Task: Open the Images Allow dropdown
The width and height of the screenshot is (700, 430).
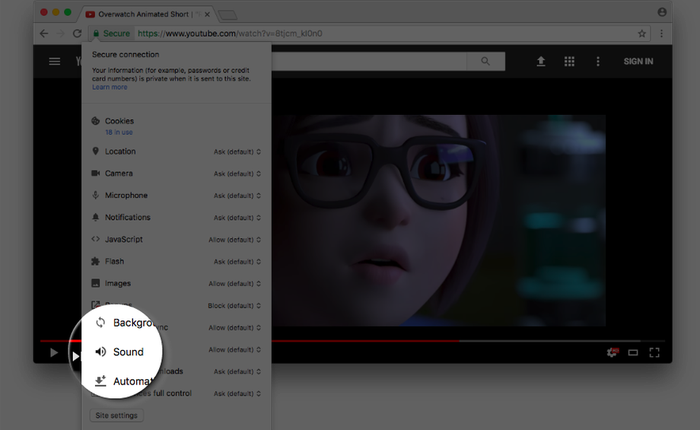Action: pos(234,284)
